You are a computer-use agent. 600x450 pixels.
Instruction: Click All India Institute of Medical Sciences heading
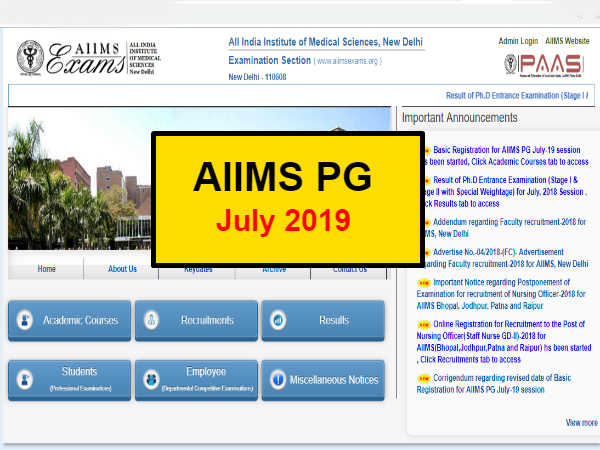326,42
